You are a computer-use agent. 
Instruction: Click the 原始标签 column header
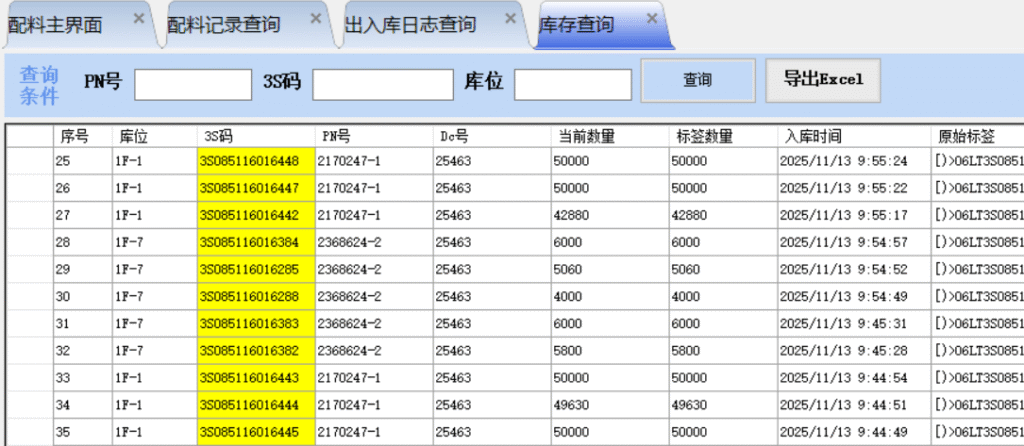coord(978,136)
